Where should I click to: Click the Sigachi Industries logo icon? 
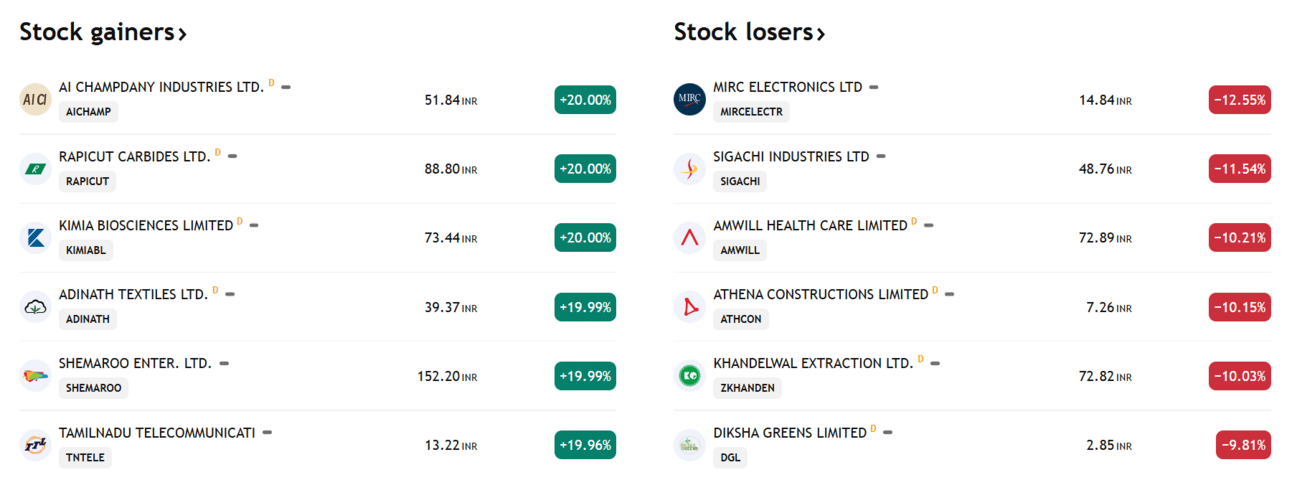(x=690, y=169)
